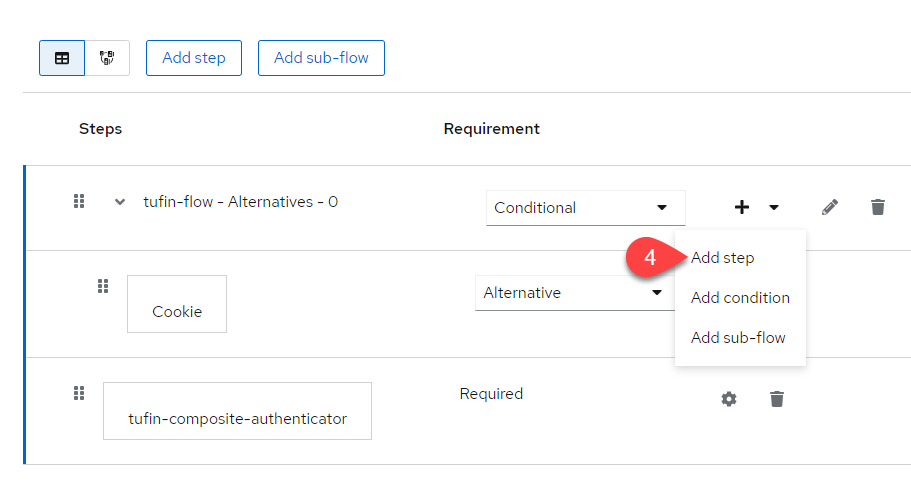
Task: Open the Conditional requirement dropdown
Action: pyautogui.click(x=585, y=208)
